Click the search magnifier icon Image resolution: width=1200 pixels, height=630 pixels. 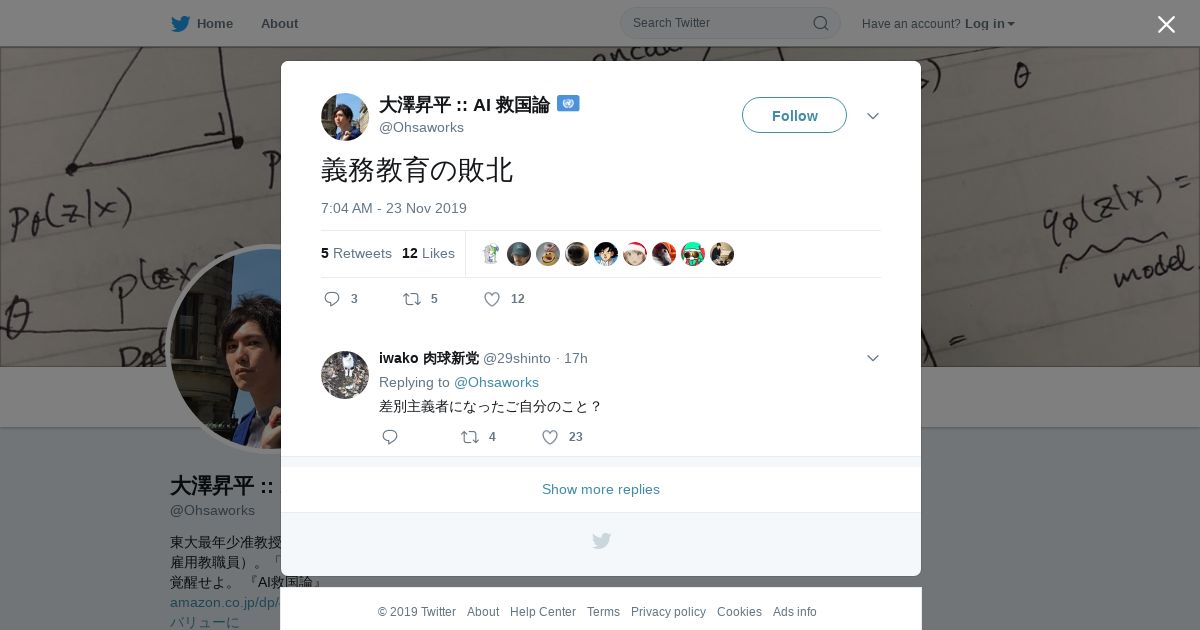820,23
